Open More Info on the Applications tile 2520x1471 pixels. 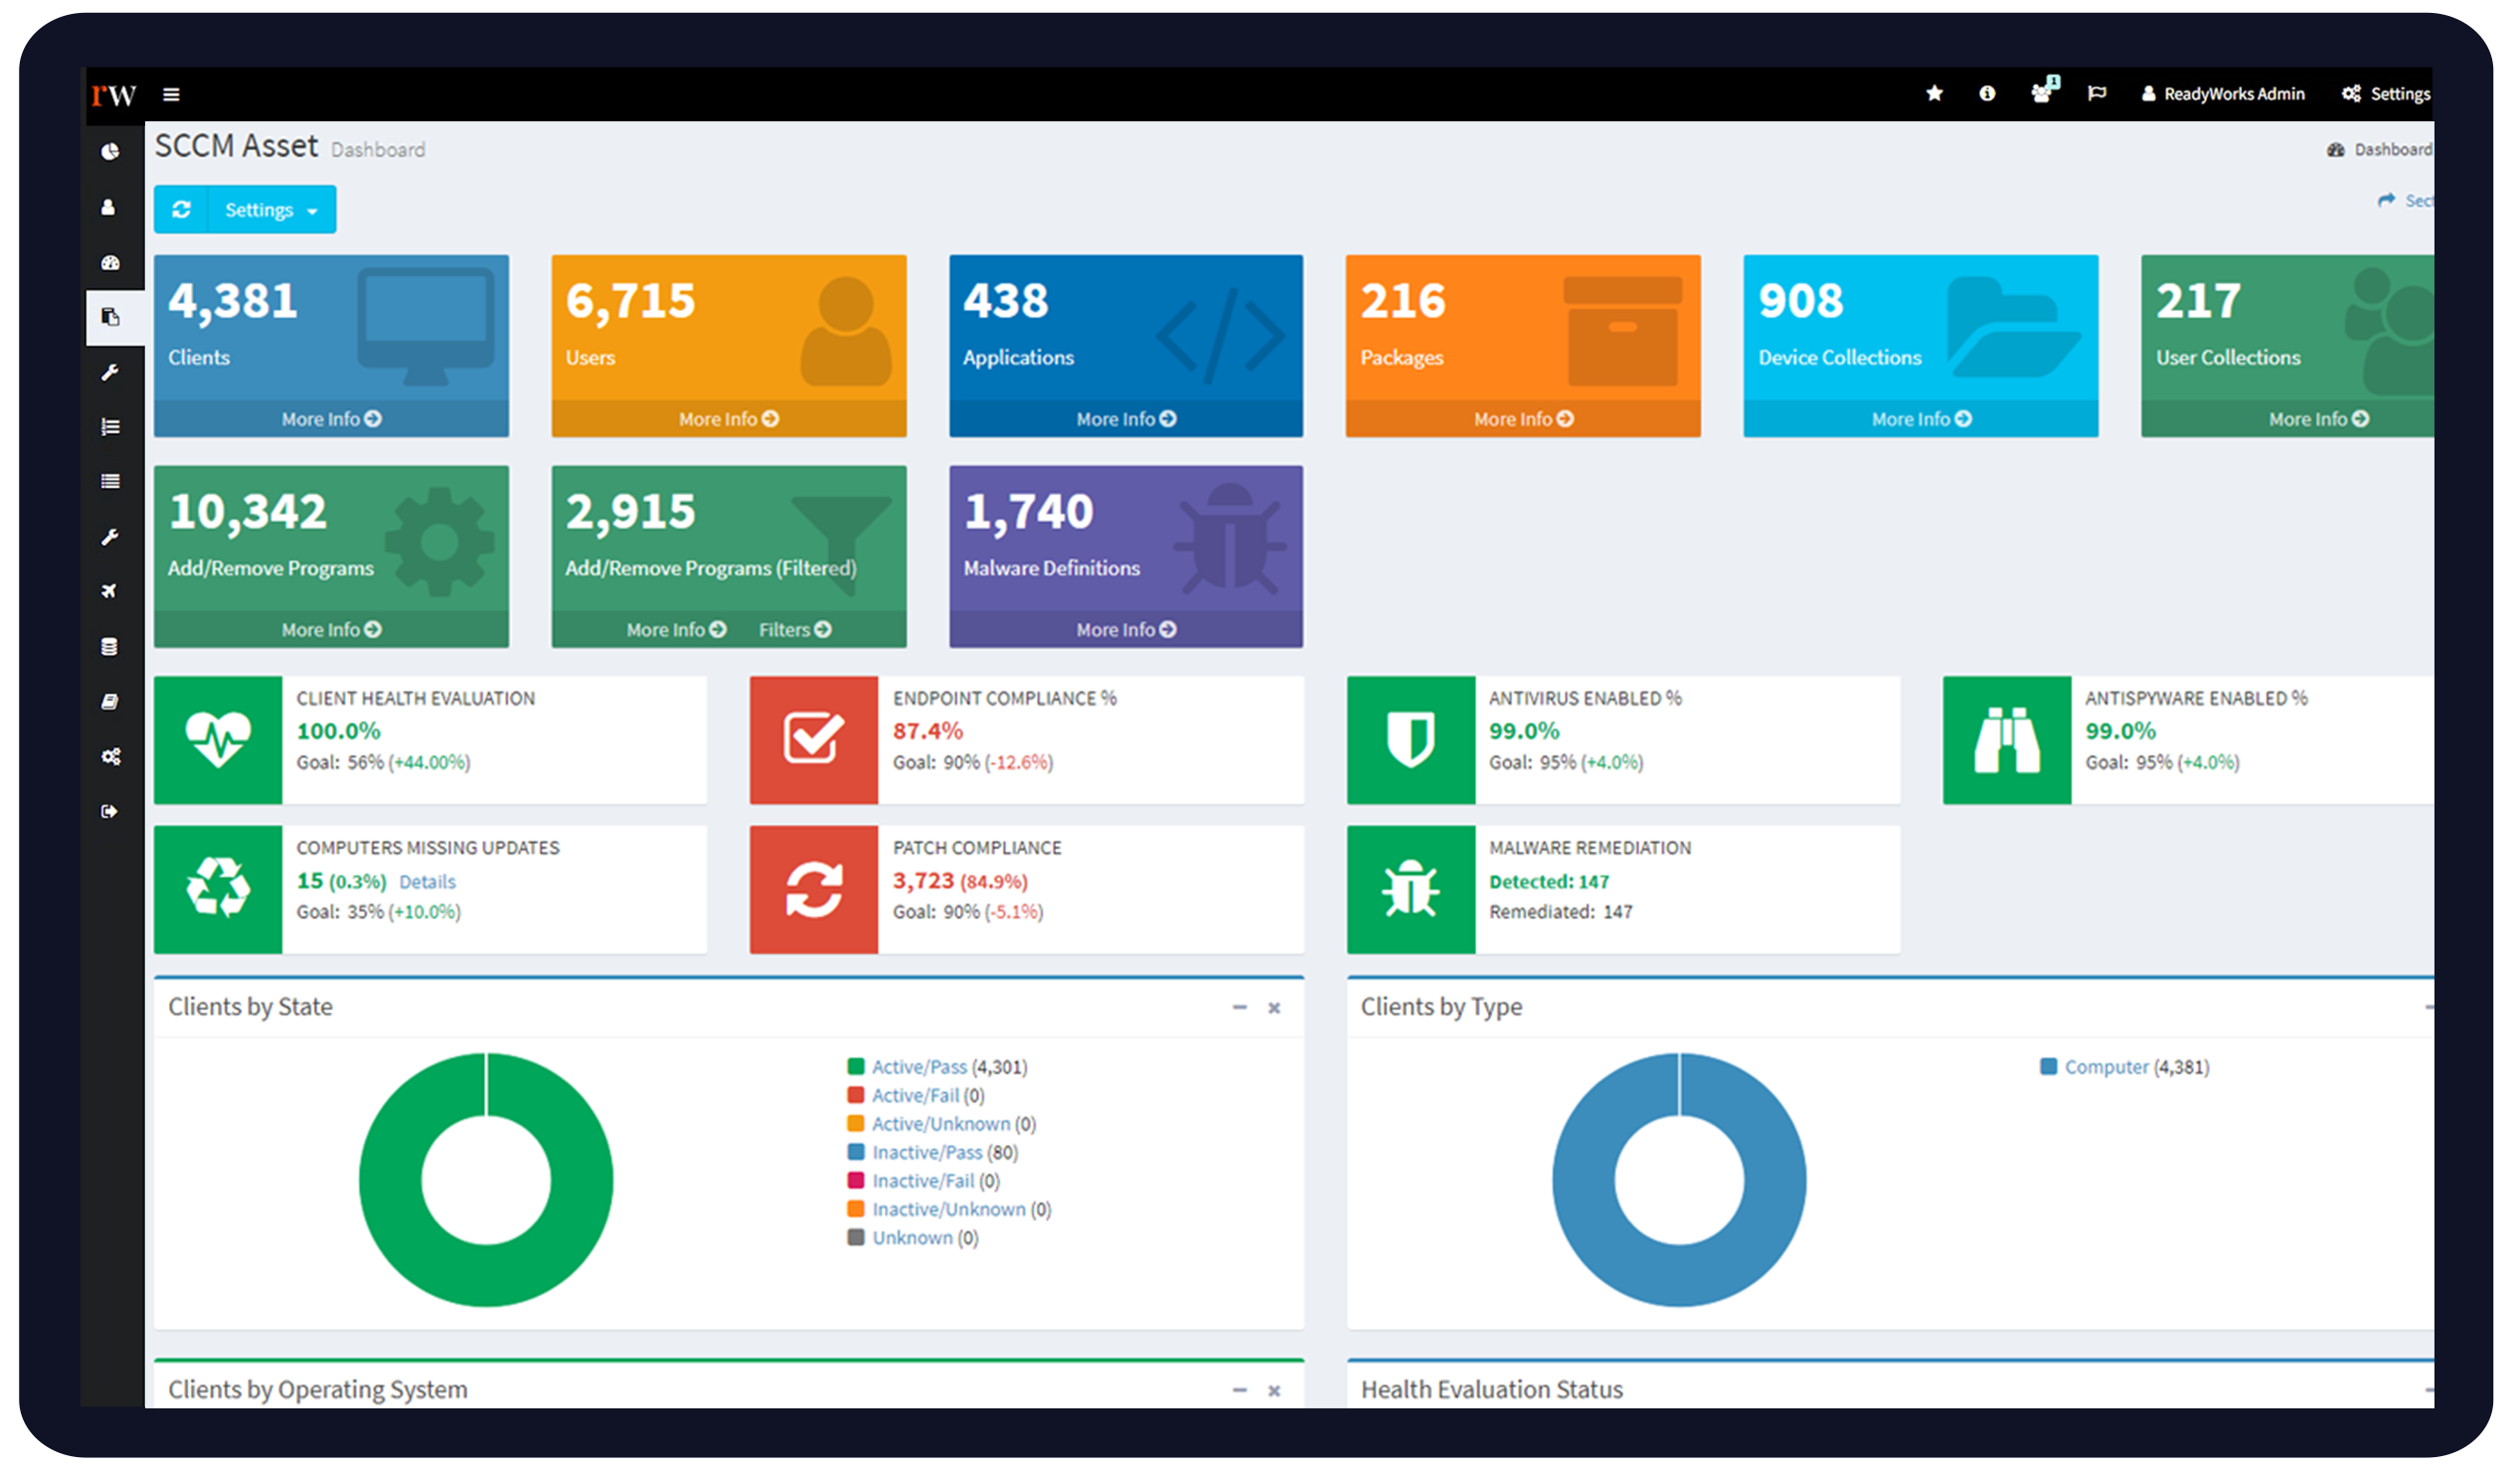click(1125, 418)
